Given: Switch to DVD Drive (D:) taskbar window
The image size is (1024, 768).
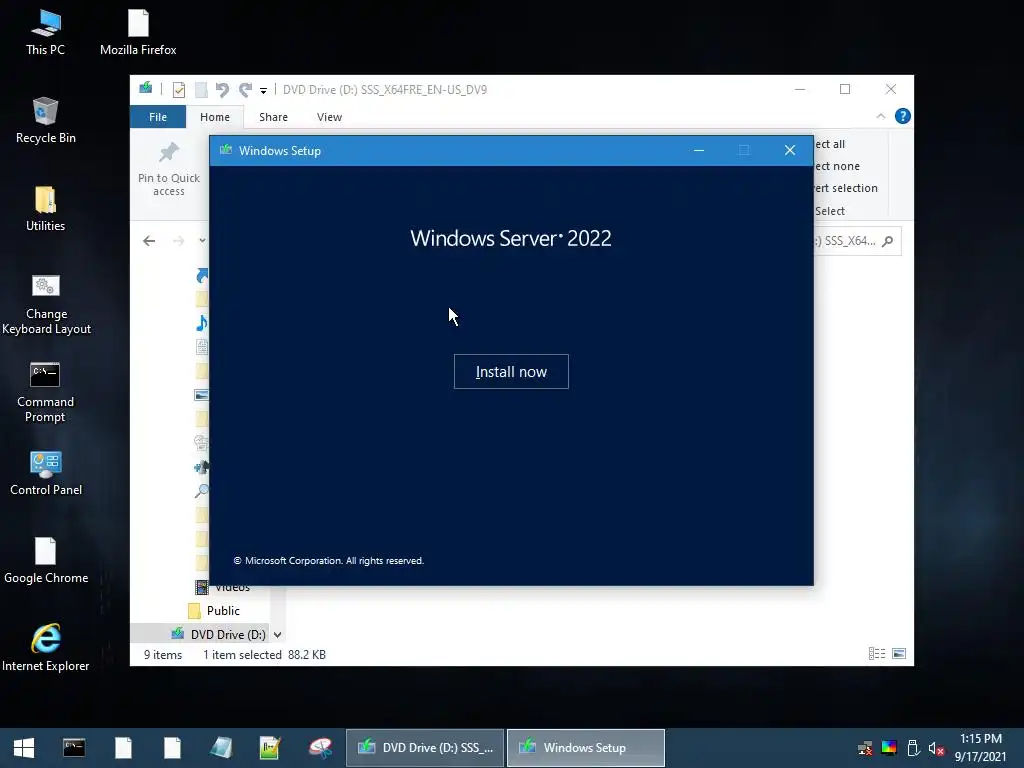Looking at the screenshot, I should point(425,748).
